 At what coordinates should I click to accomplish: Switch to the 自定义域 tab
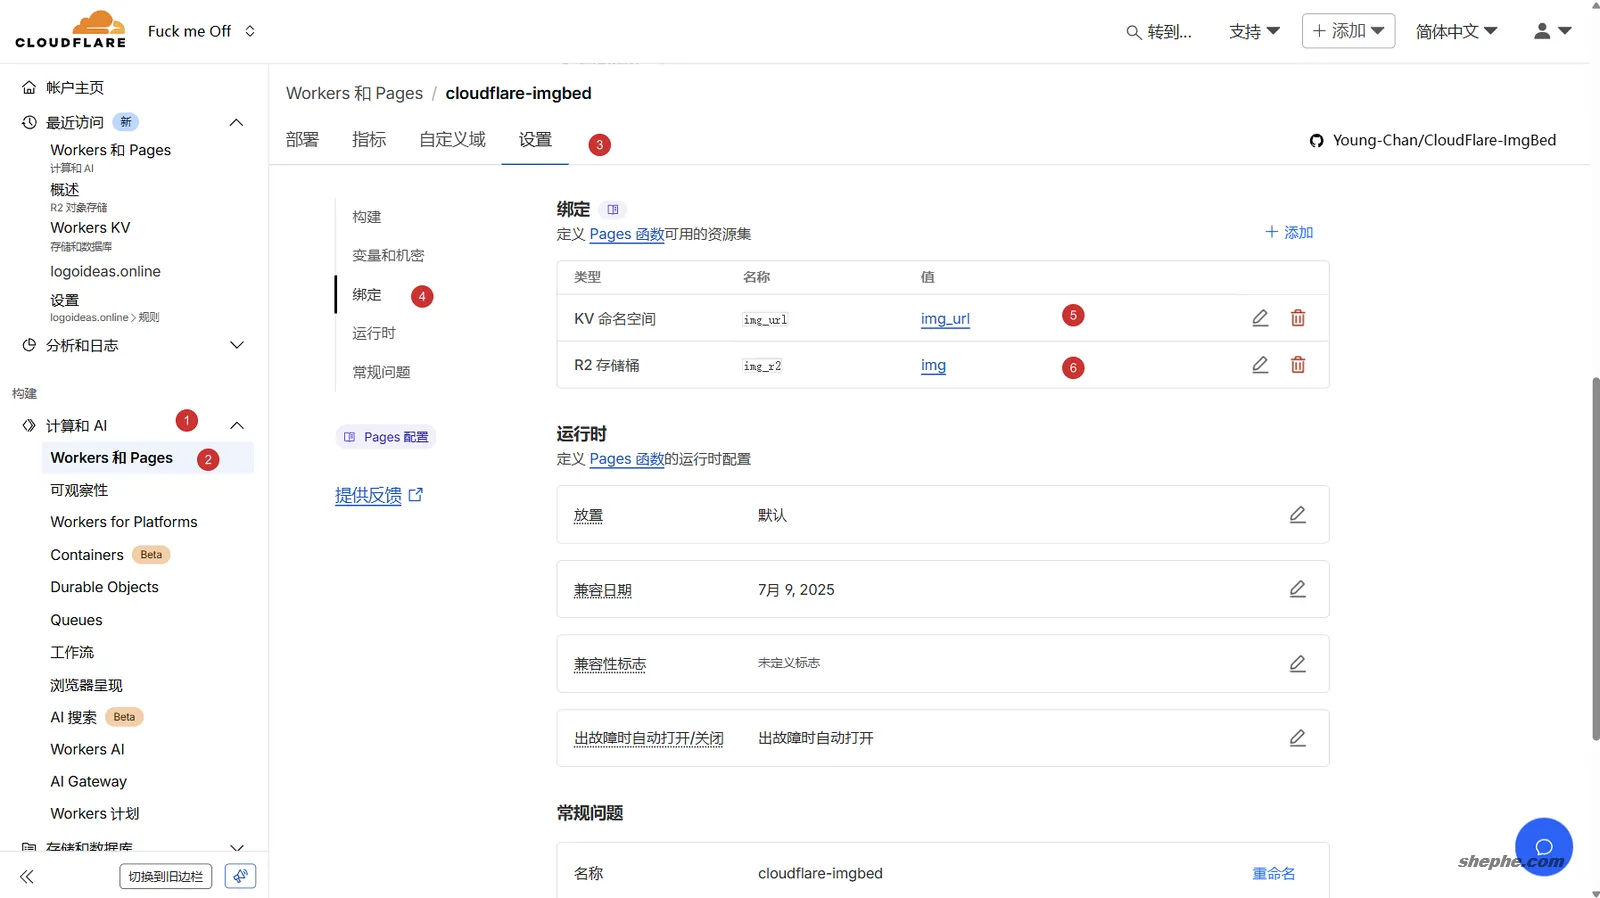tap(452, 140)
